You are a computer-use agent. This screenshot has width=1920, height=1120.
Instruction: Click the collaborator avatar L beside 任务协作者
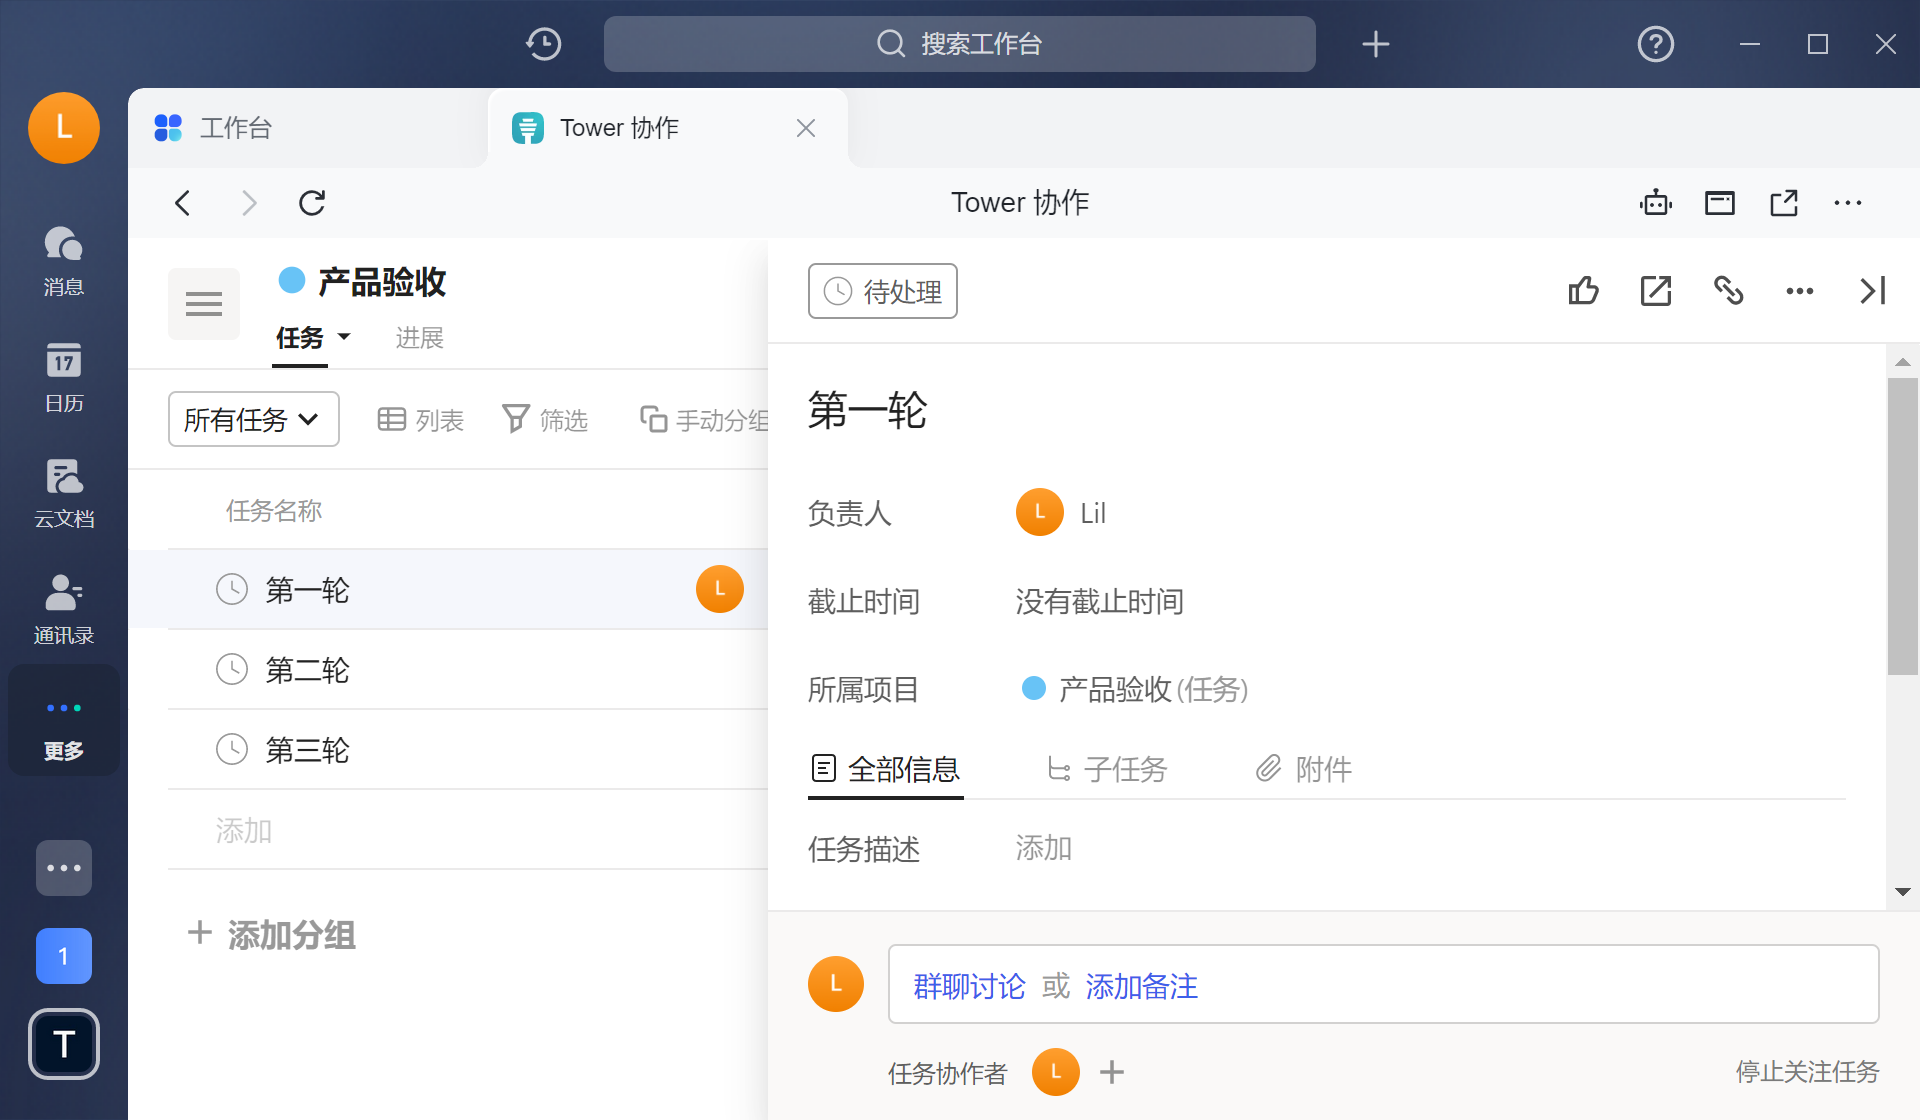pos(1056,1072)
